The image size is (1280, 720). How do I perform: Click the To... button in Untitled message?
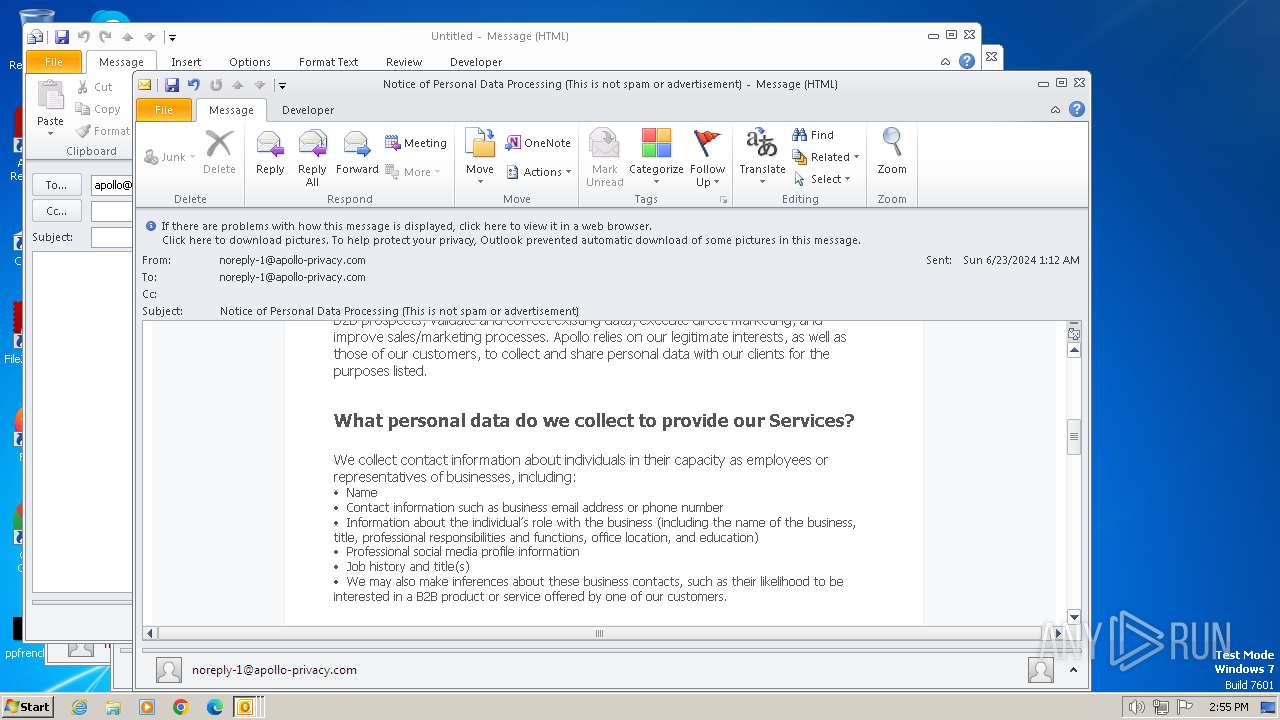(56, 185)
